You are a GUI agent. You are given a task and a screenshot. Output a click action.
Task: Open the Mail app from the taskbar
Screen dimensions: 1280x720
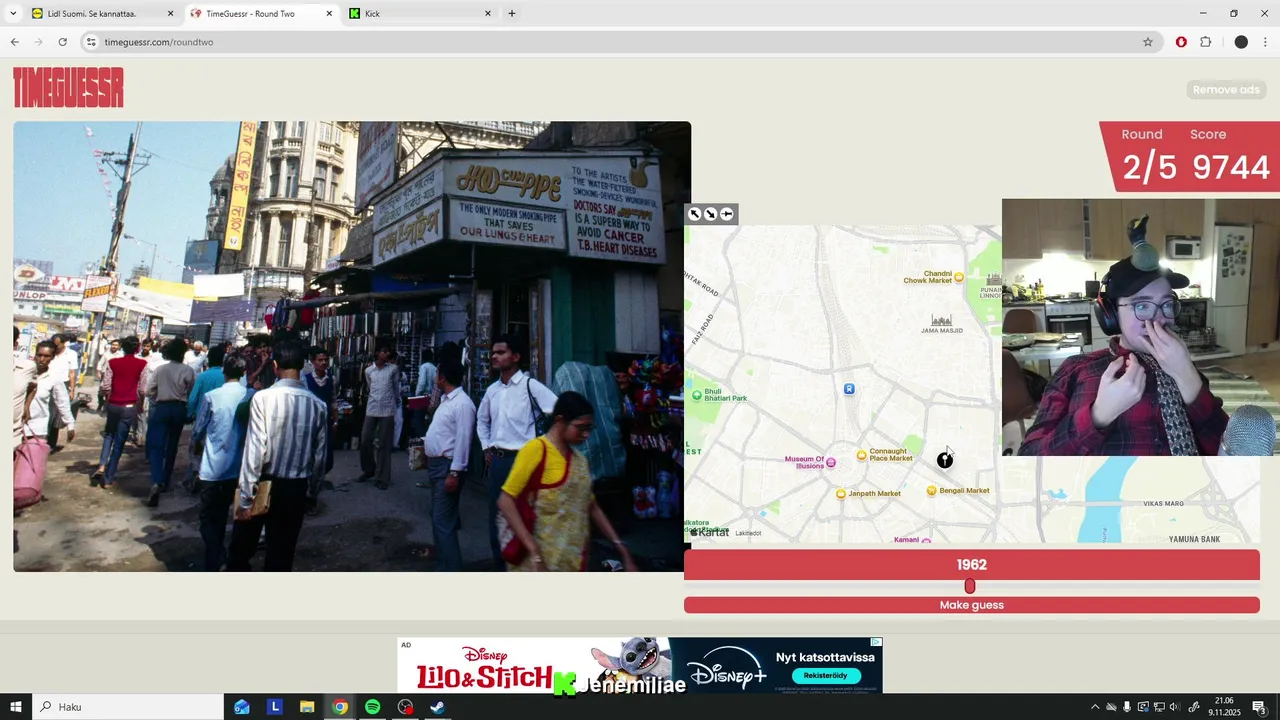pos(242,707)
